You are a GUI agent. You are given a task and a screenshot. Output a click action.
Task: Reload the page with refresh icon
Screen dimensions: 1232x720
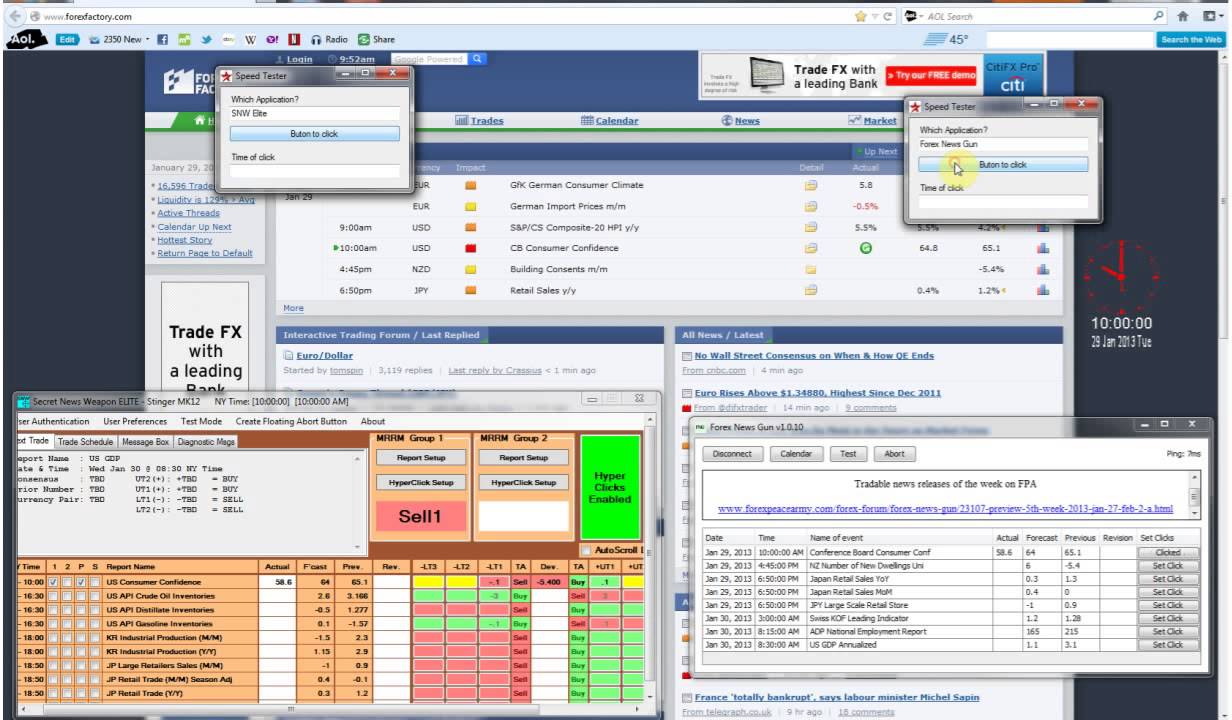click(888, 16)
